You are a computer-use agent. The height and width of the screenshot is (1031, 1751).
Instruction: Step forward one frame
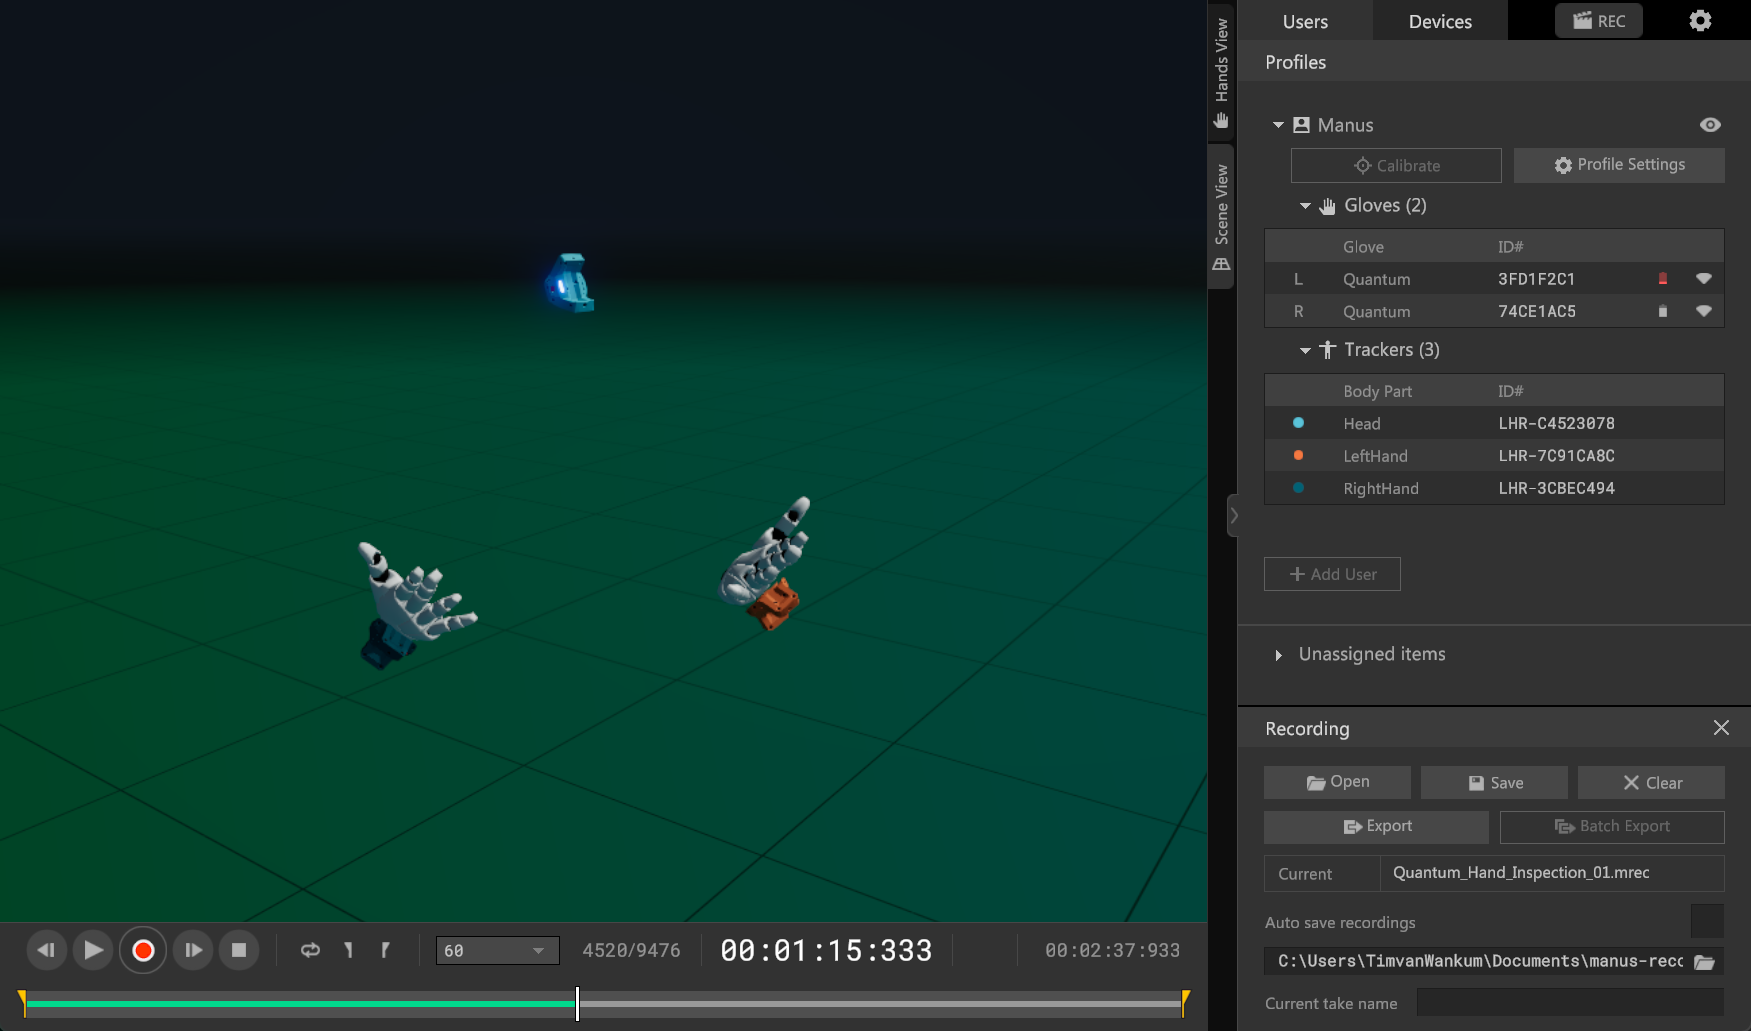192,950
